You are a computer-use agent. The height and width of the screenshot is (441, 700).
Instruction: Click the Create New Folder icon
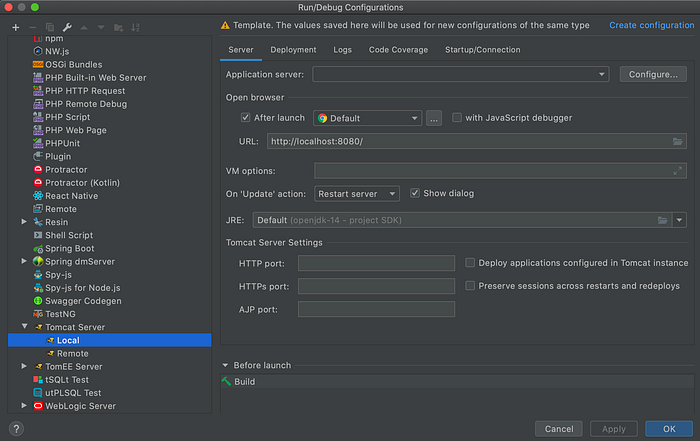(x=118, y=28)
